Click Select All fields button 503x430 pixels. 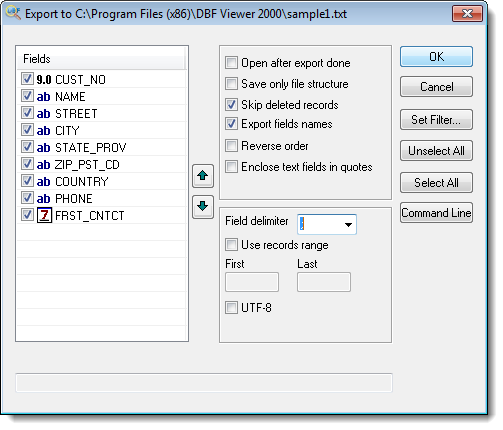pyautogui.click(x=436, y=183)
